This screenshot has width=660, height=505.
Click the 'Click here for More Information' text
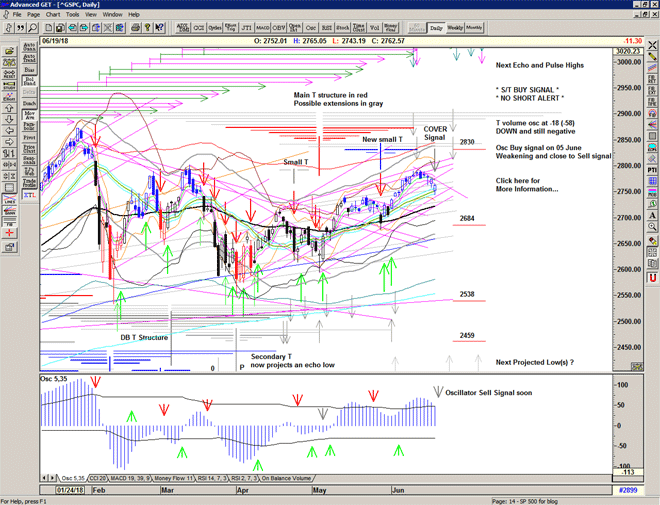tap(527, 185)
